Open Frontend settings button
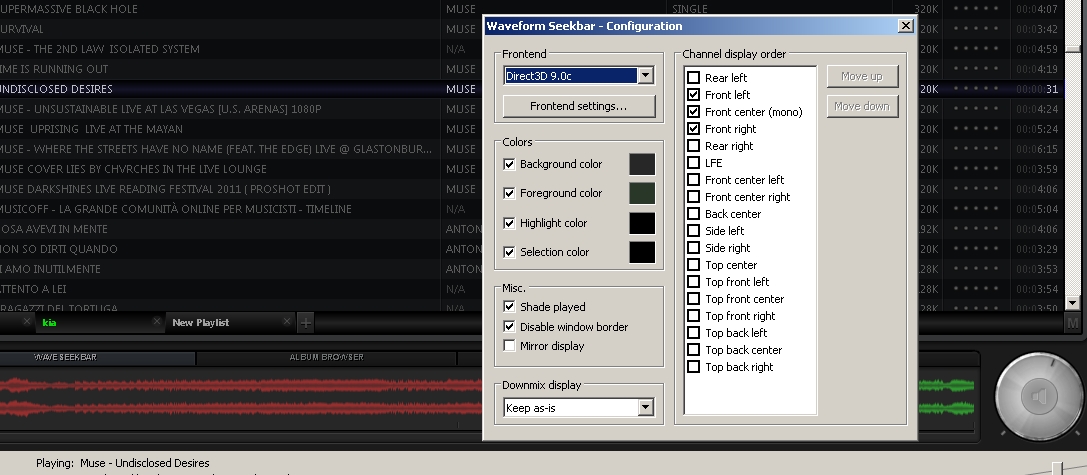Viewport: 1087px width, 475px height. coord(578,106)
